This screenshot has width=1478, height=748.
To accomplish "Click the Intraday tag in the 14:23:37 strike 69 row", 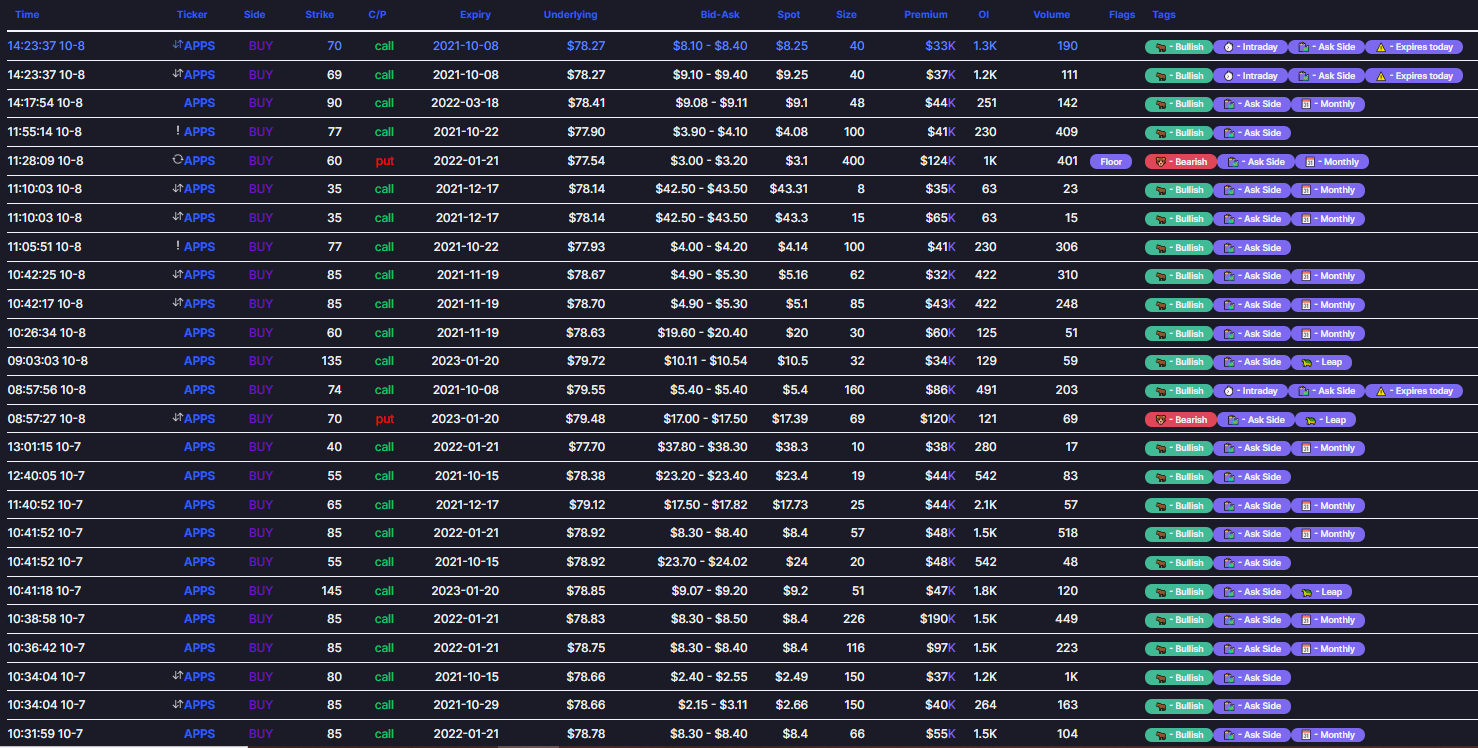I will coord(1249,76).
